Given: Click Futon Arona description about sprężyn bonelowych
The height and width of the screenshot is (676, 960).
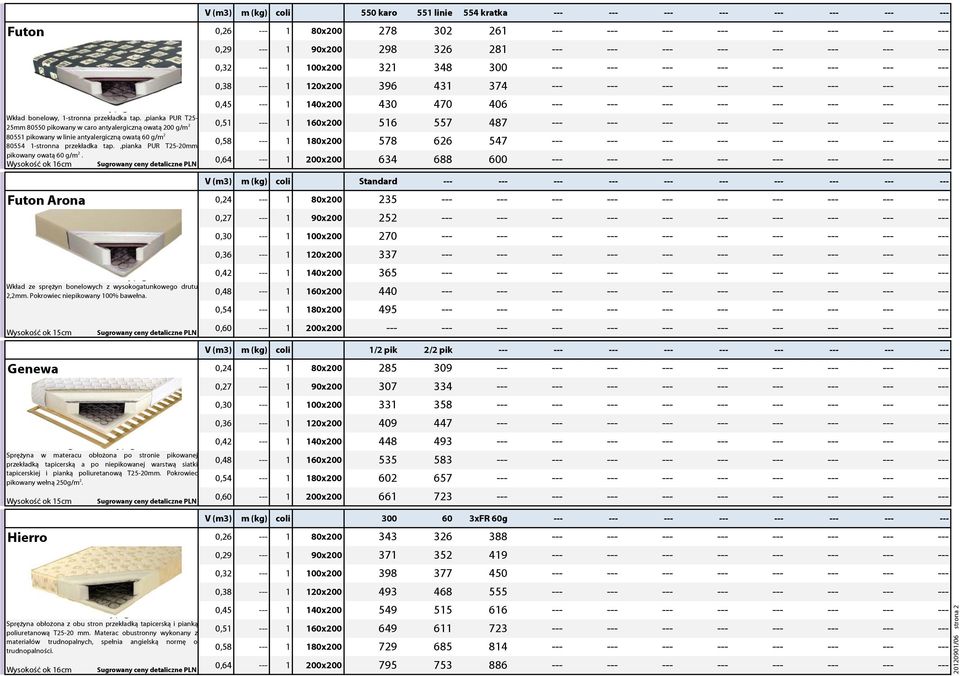Looking at the screenshot, I should point(102,291).
